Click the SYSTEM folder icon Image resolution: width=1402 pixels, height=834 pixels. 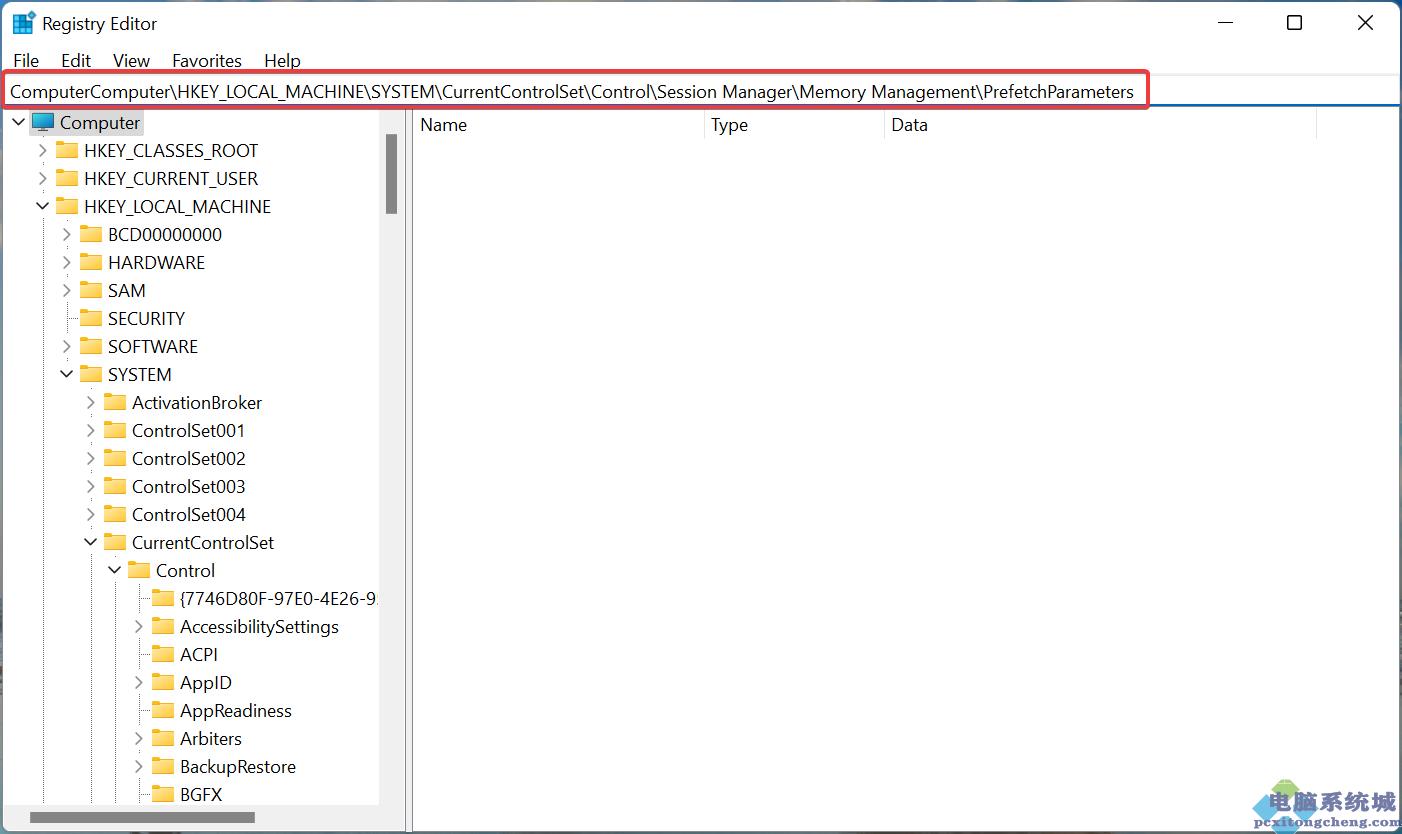tap(91, 374)
